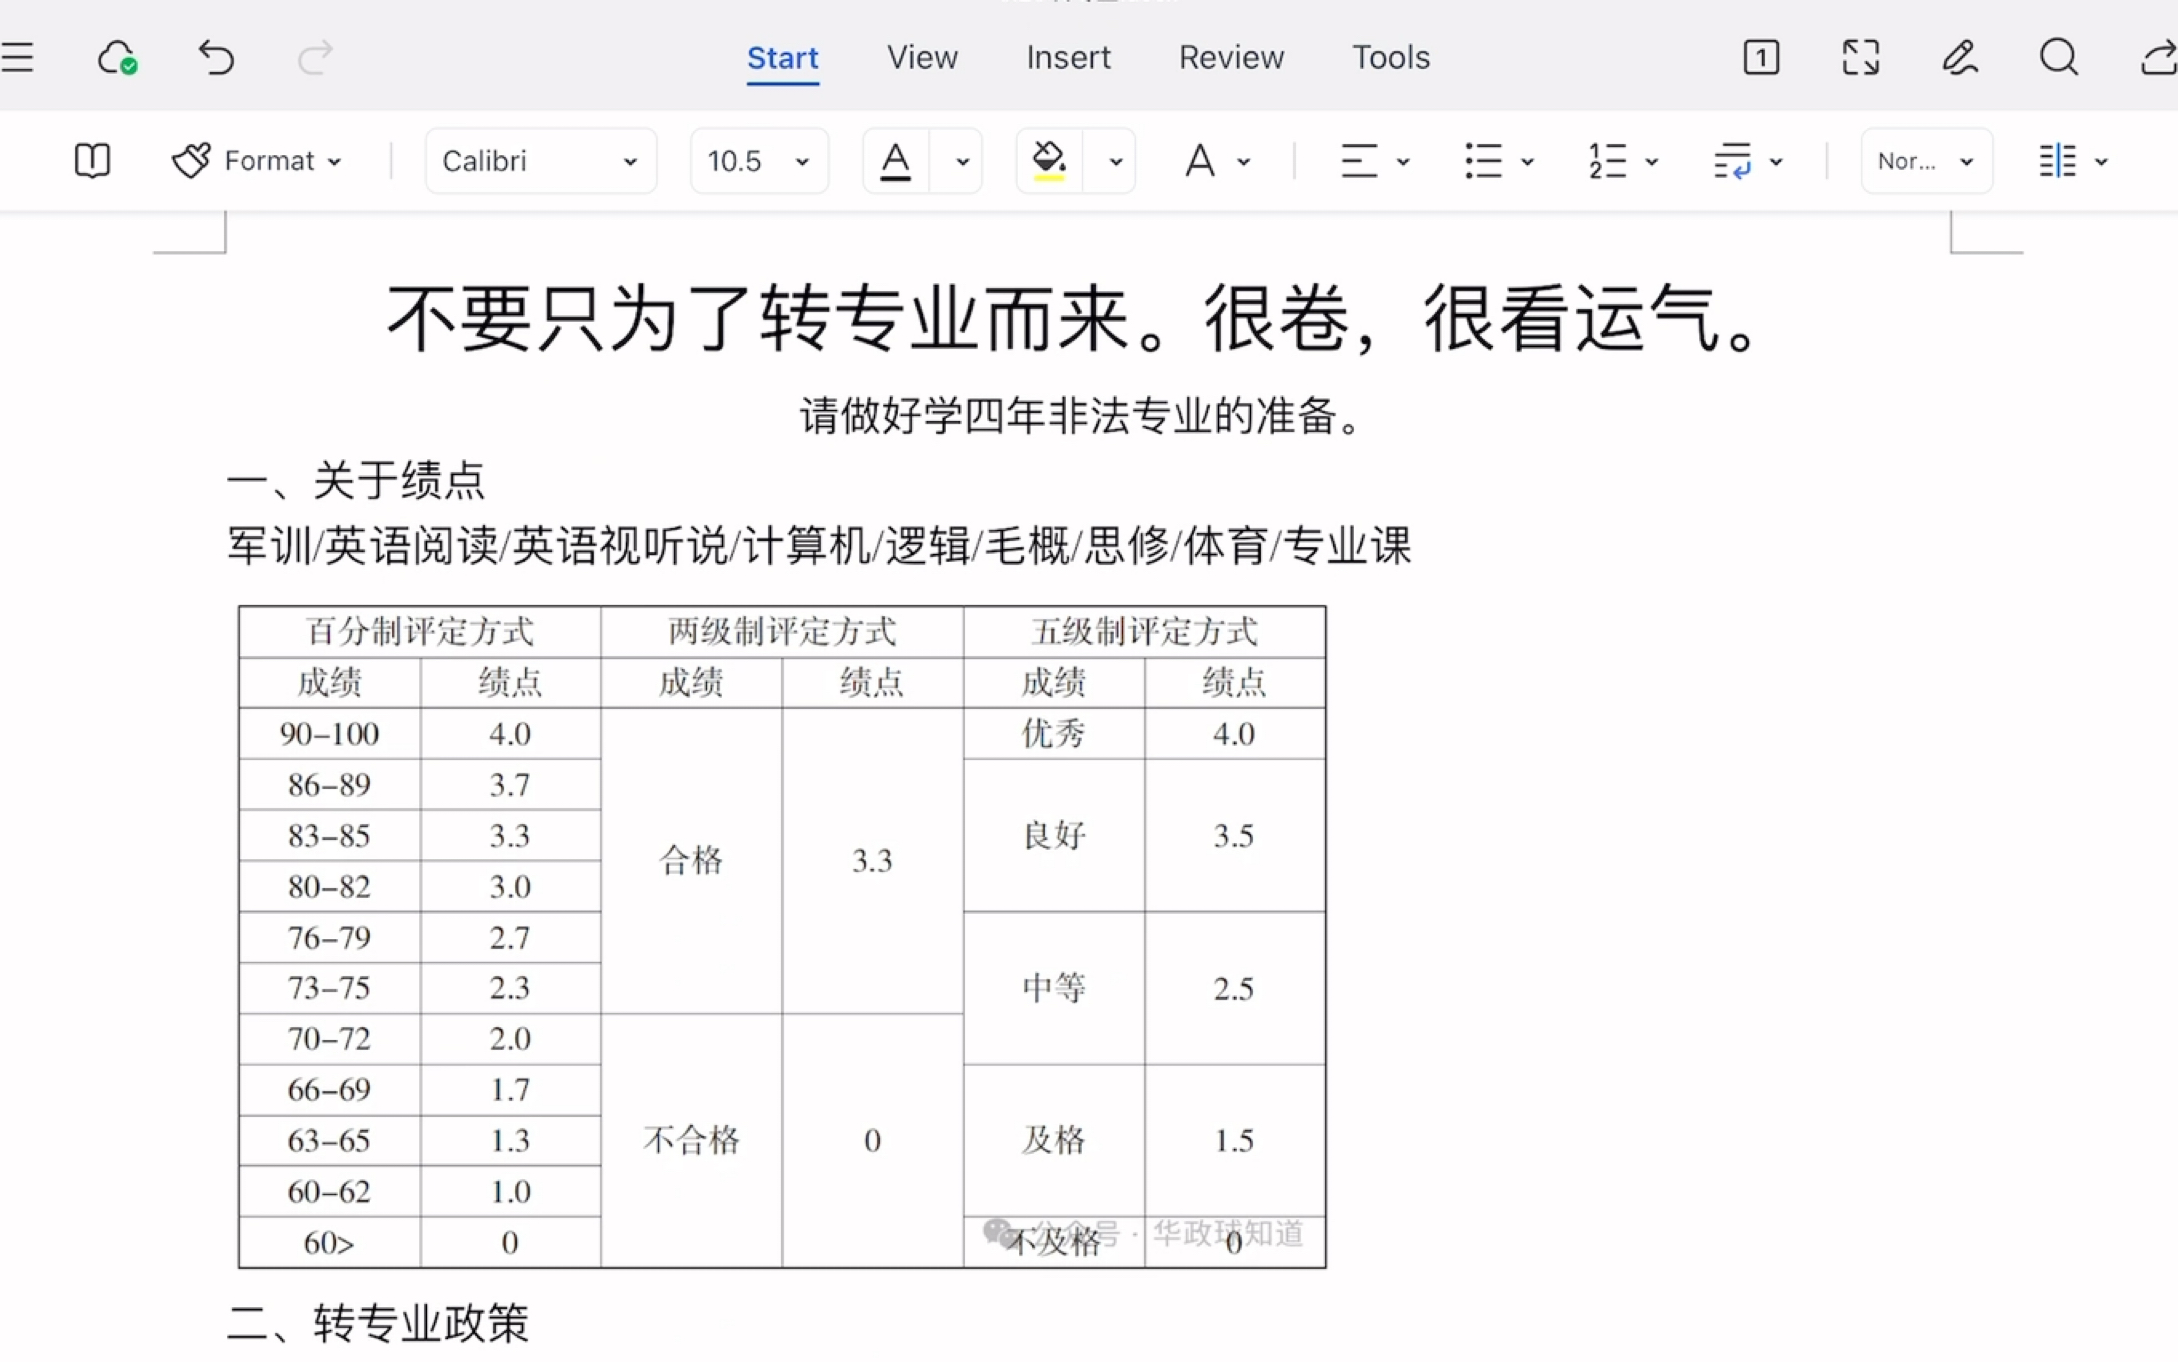
Task: Expand highlight color options arrow
Action: point(1115,161)
